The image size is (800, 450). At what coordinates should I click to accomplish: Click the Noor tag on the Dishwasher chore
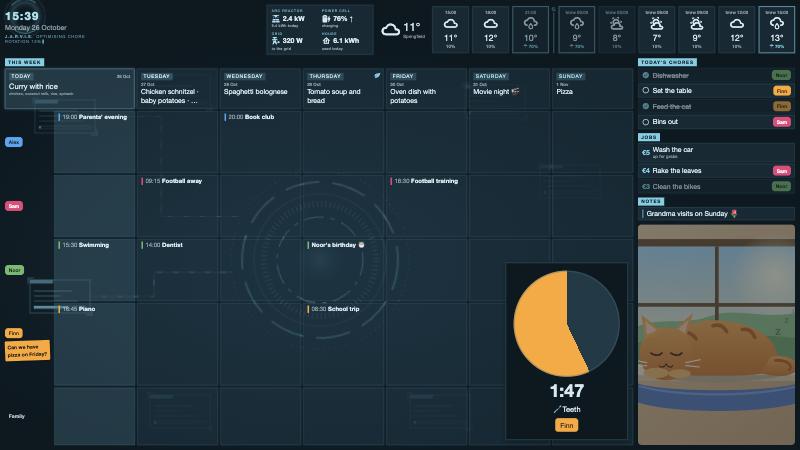(781, 75)
